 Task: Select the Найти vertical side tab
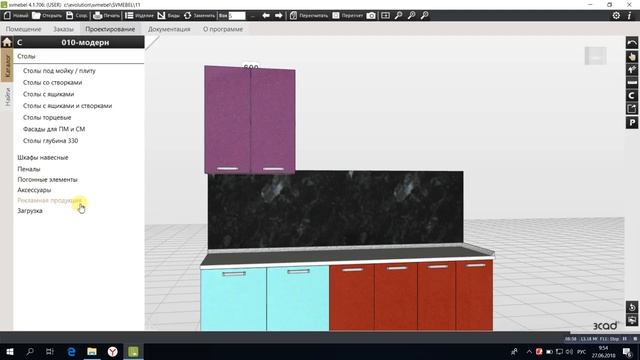pos(7,97)
